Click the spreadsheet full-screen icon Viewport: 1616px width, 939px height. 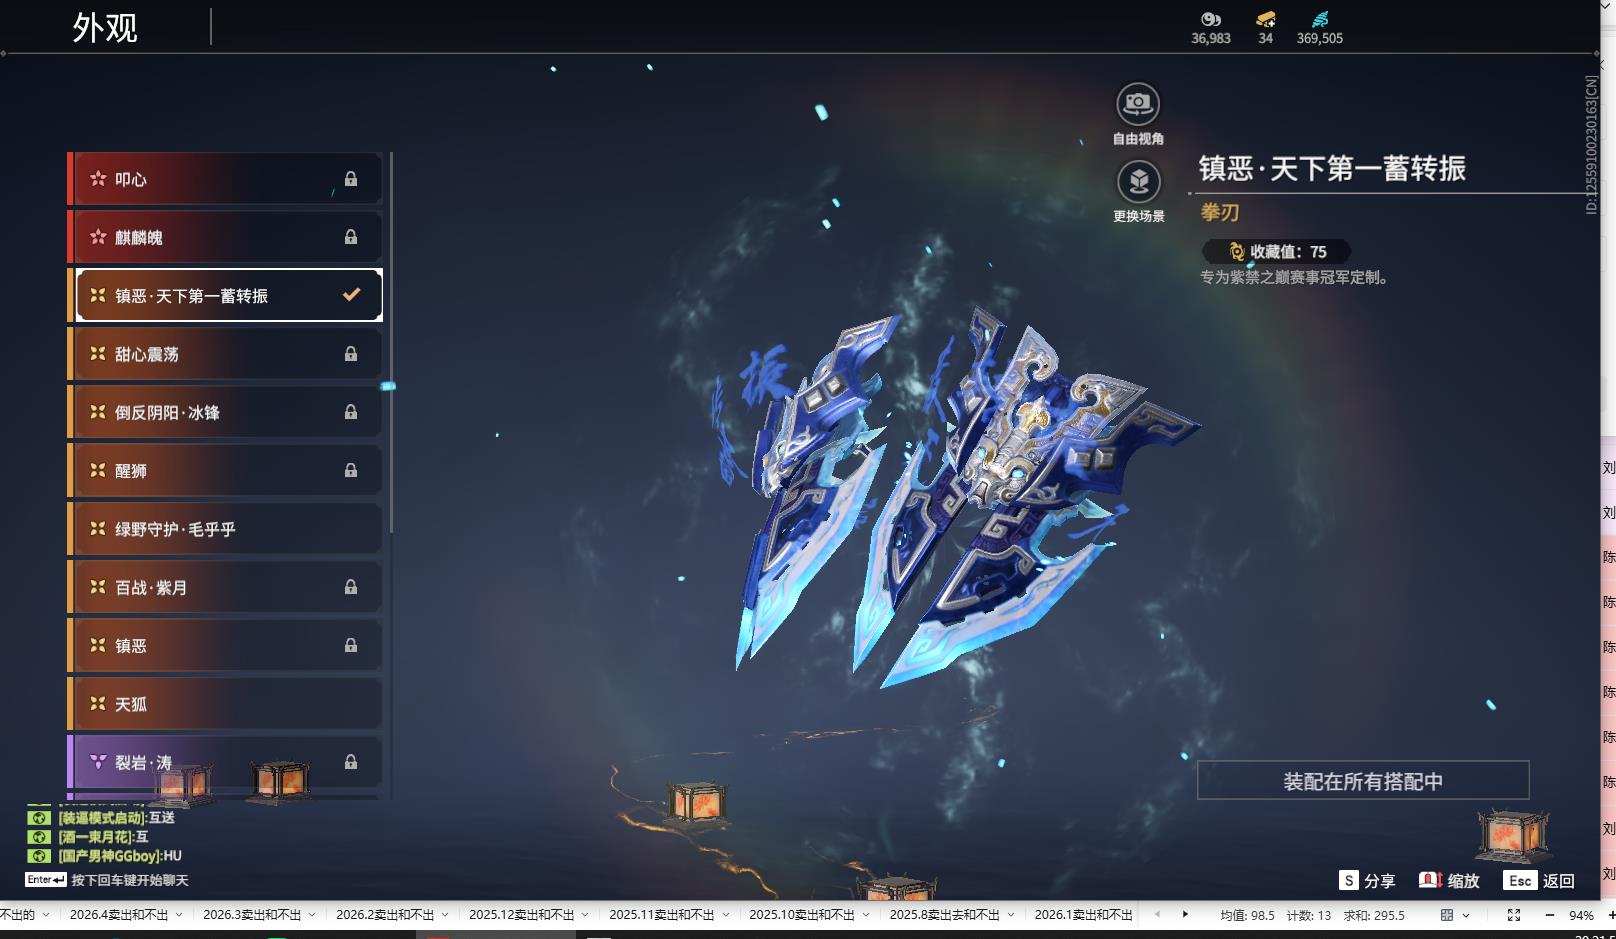tap(1514, 915)
